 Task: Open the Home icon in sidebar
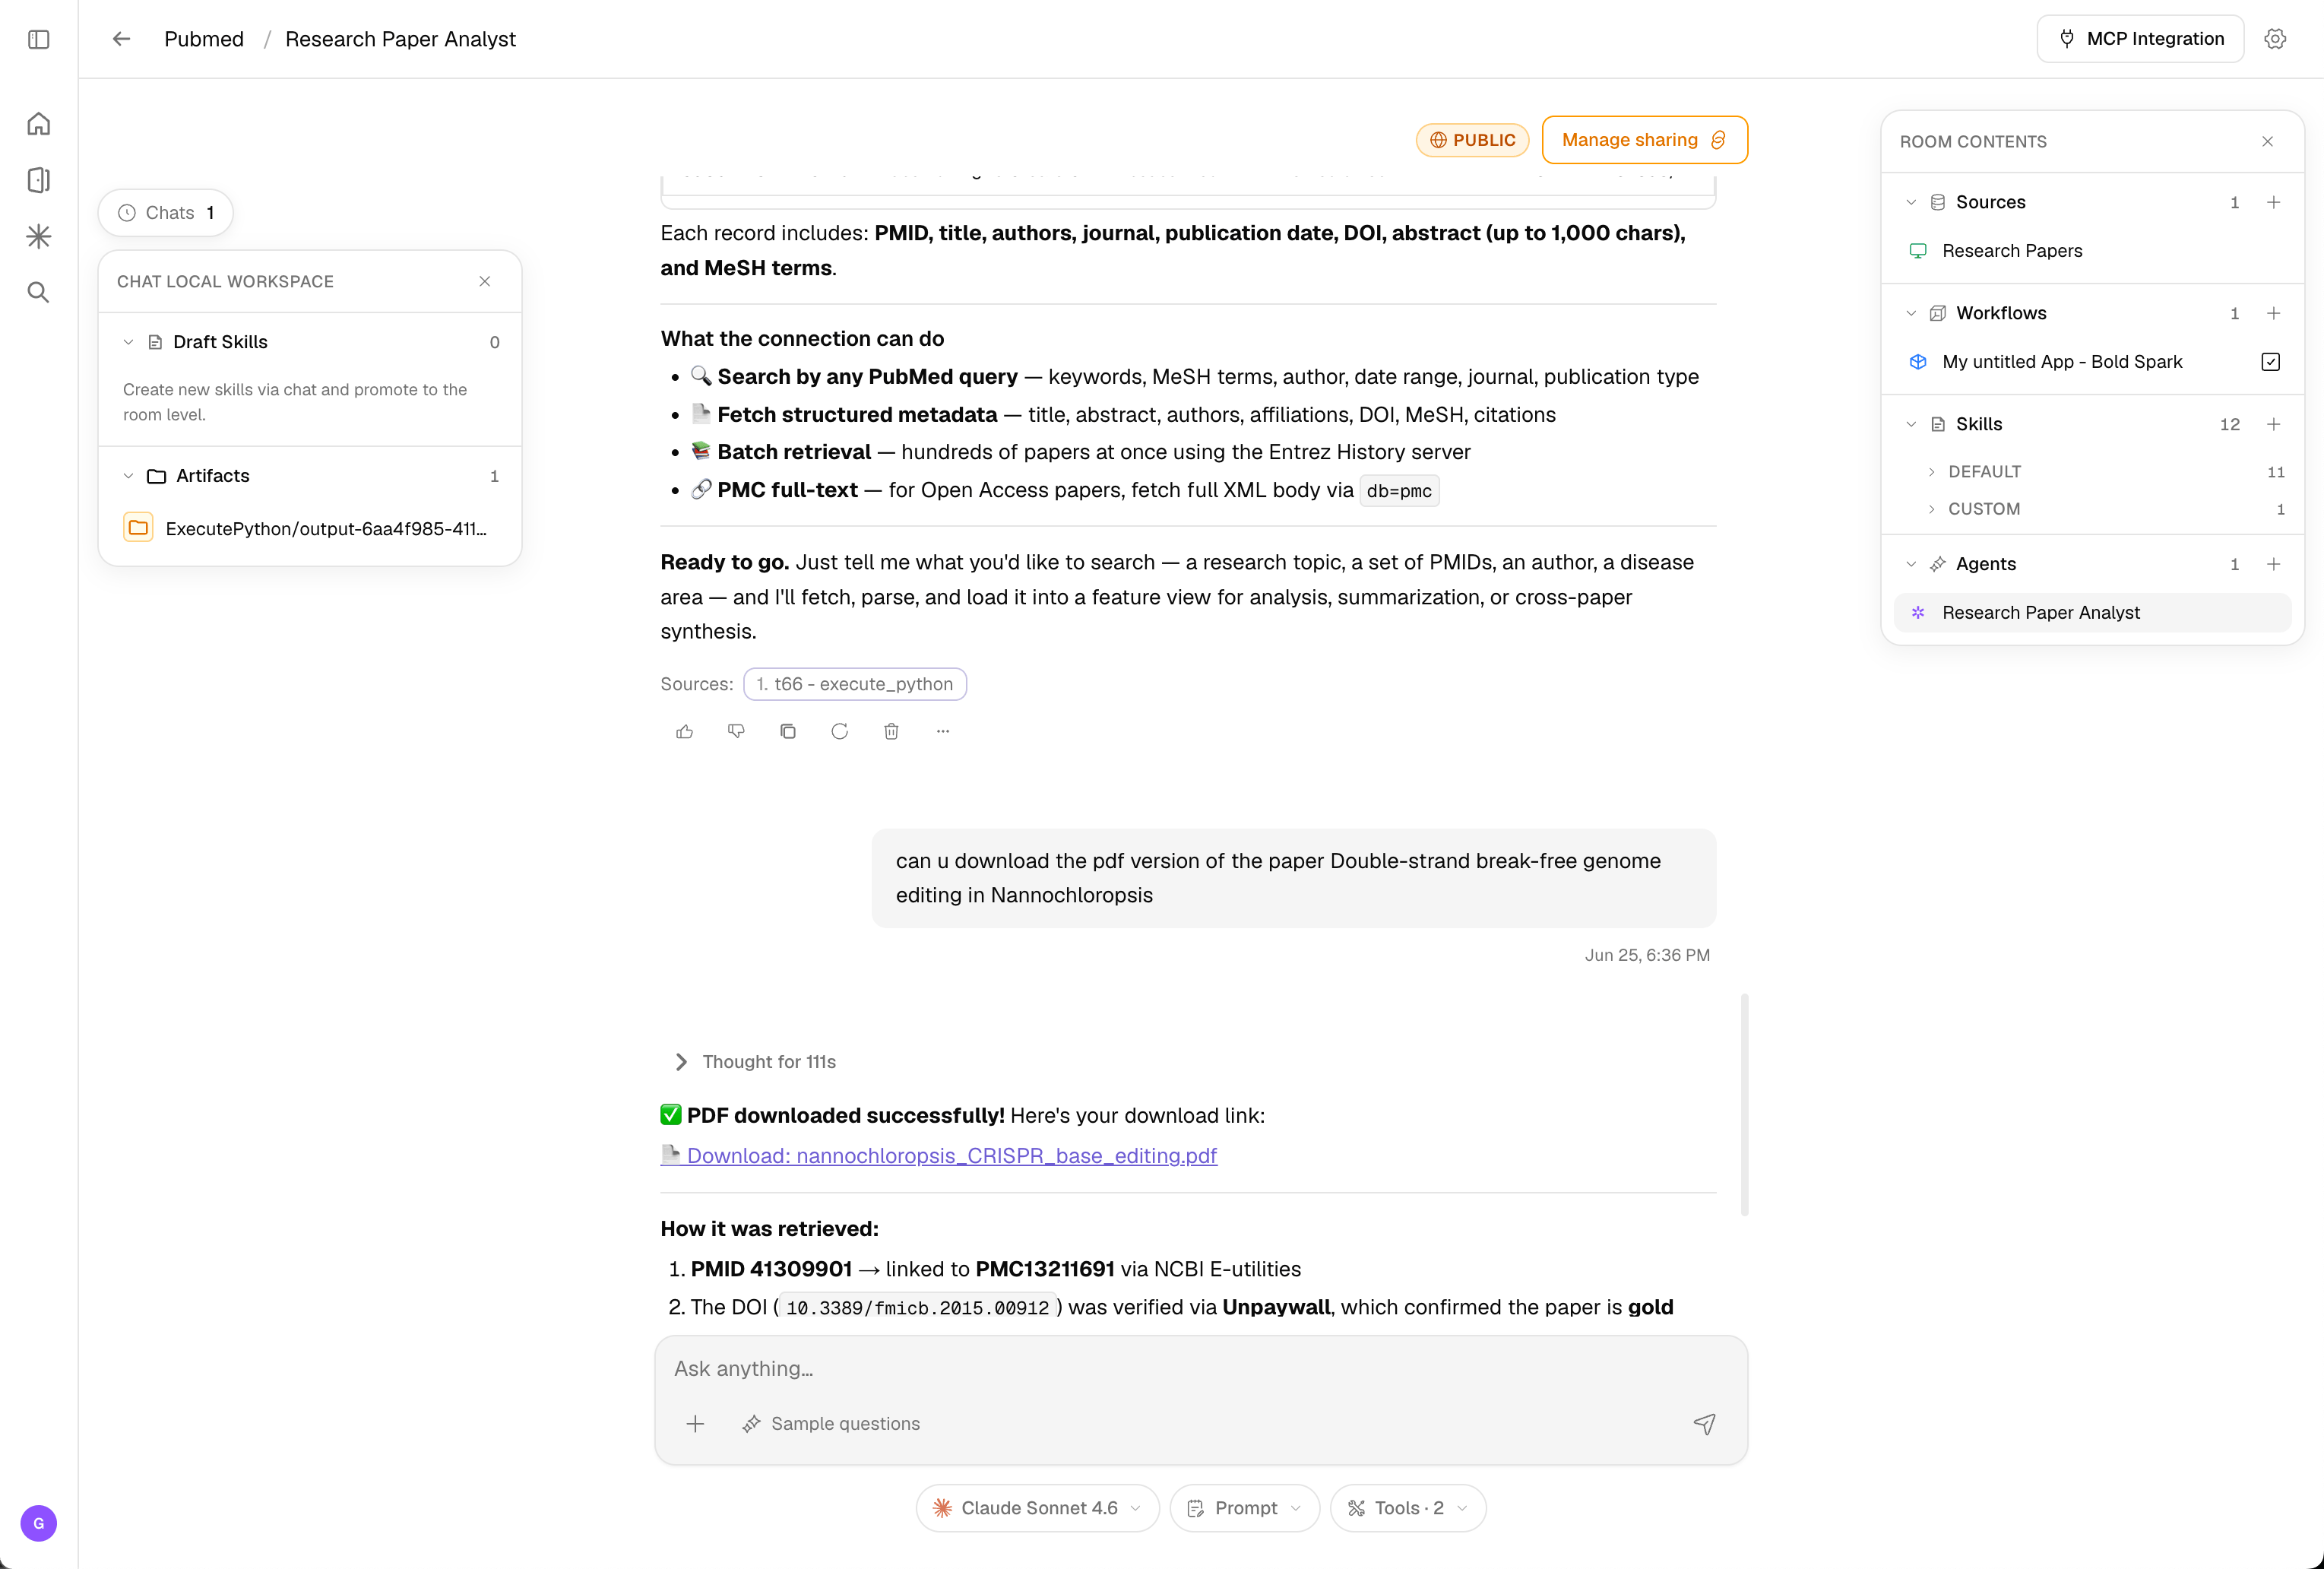(39, 124)
